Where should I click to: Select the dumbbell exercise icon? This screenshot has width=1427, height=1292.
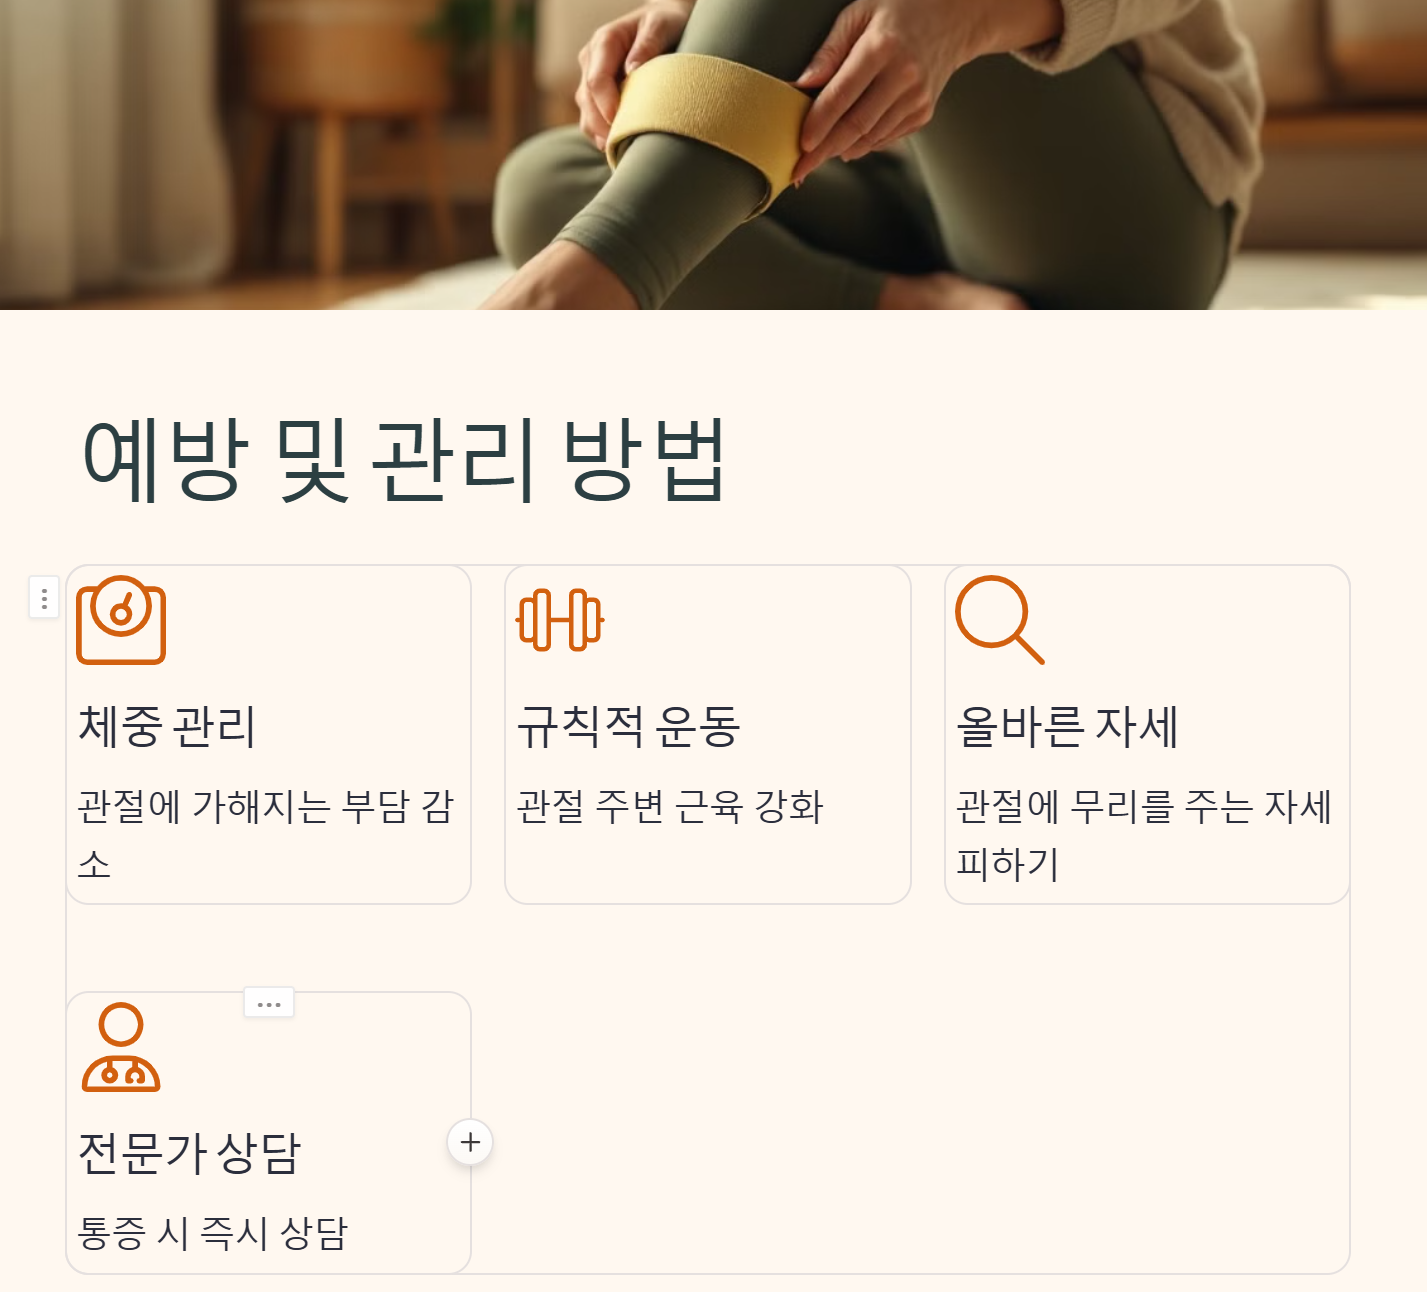coord(560,620)
